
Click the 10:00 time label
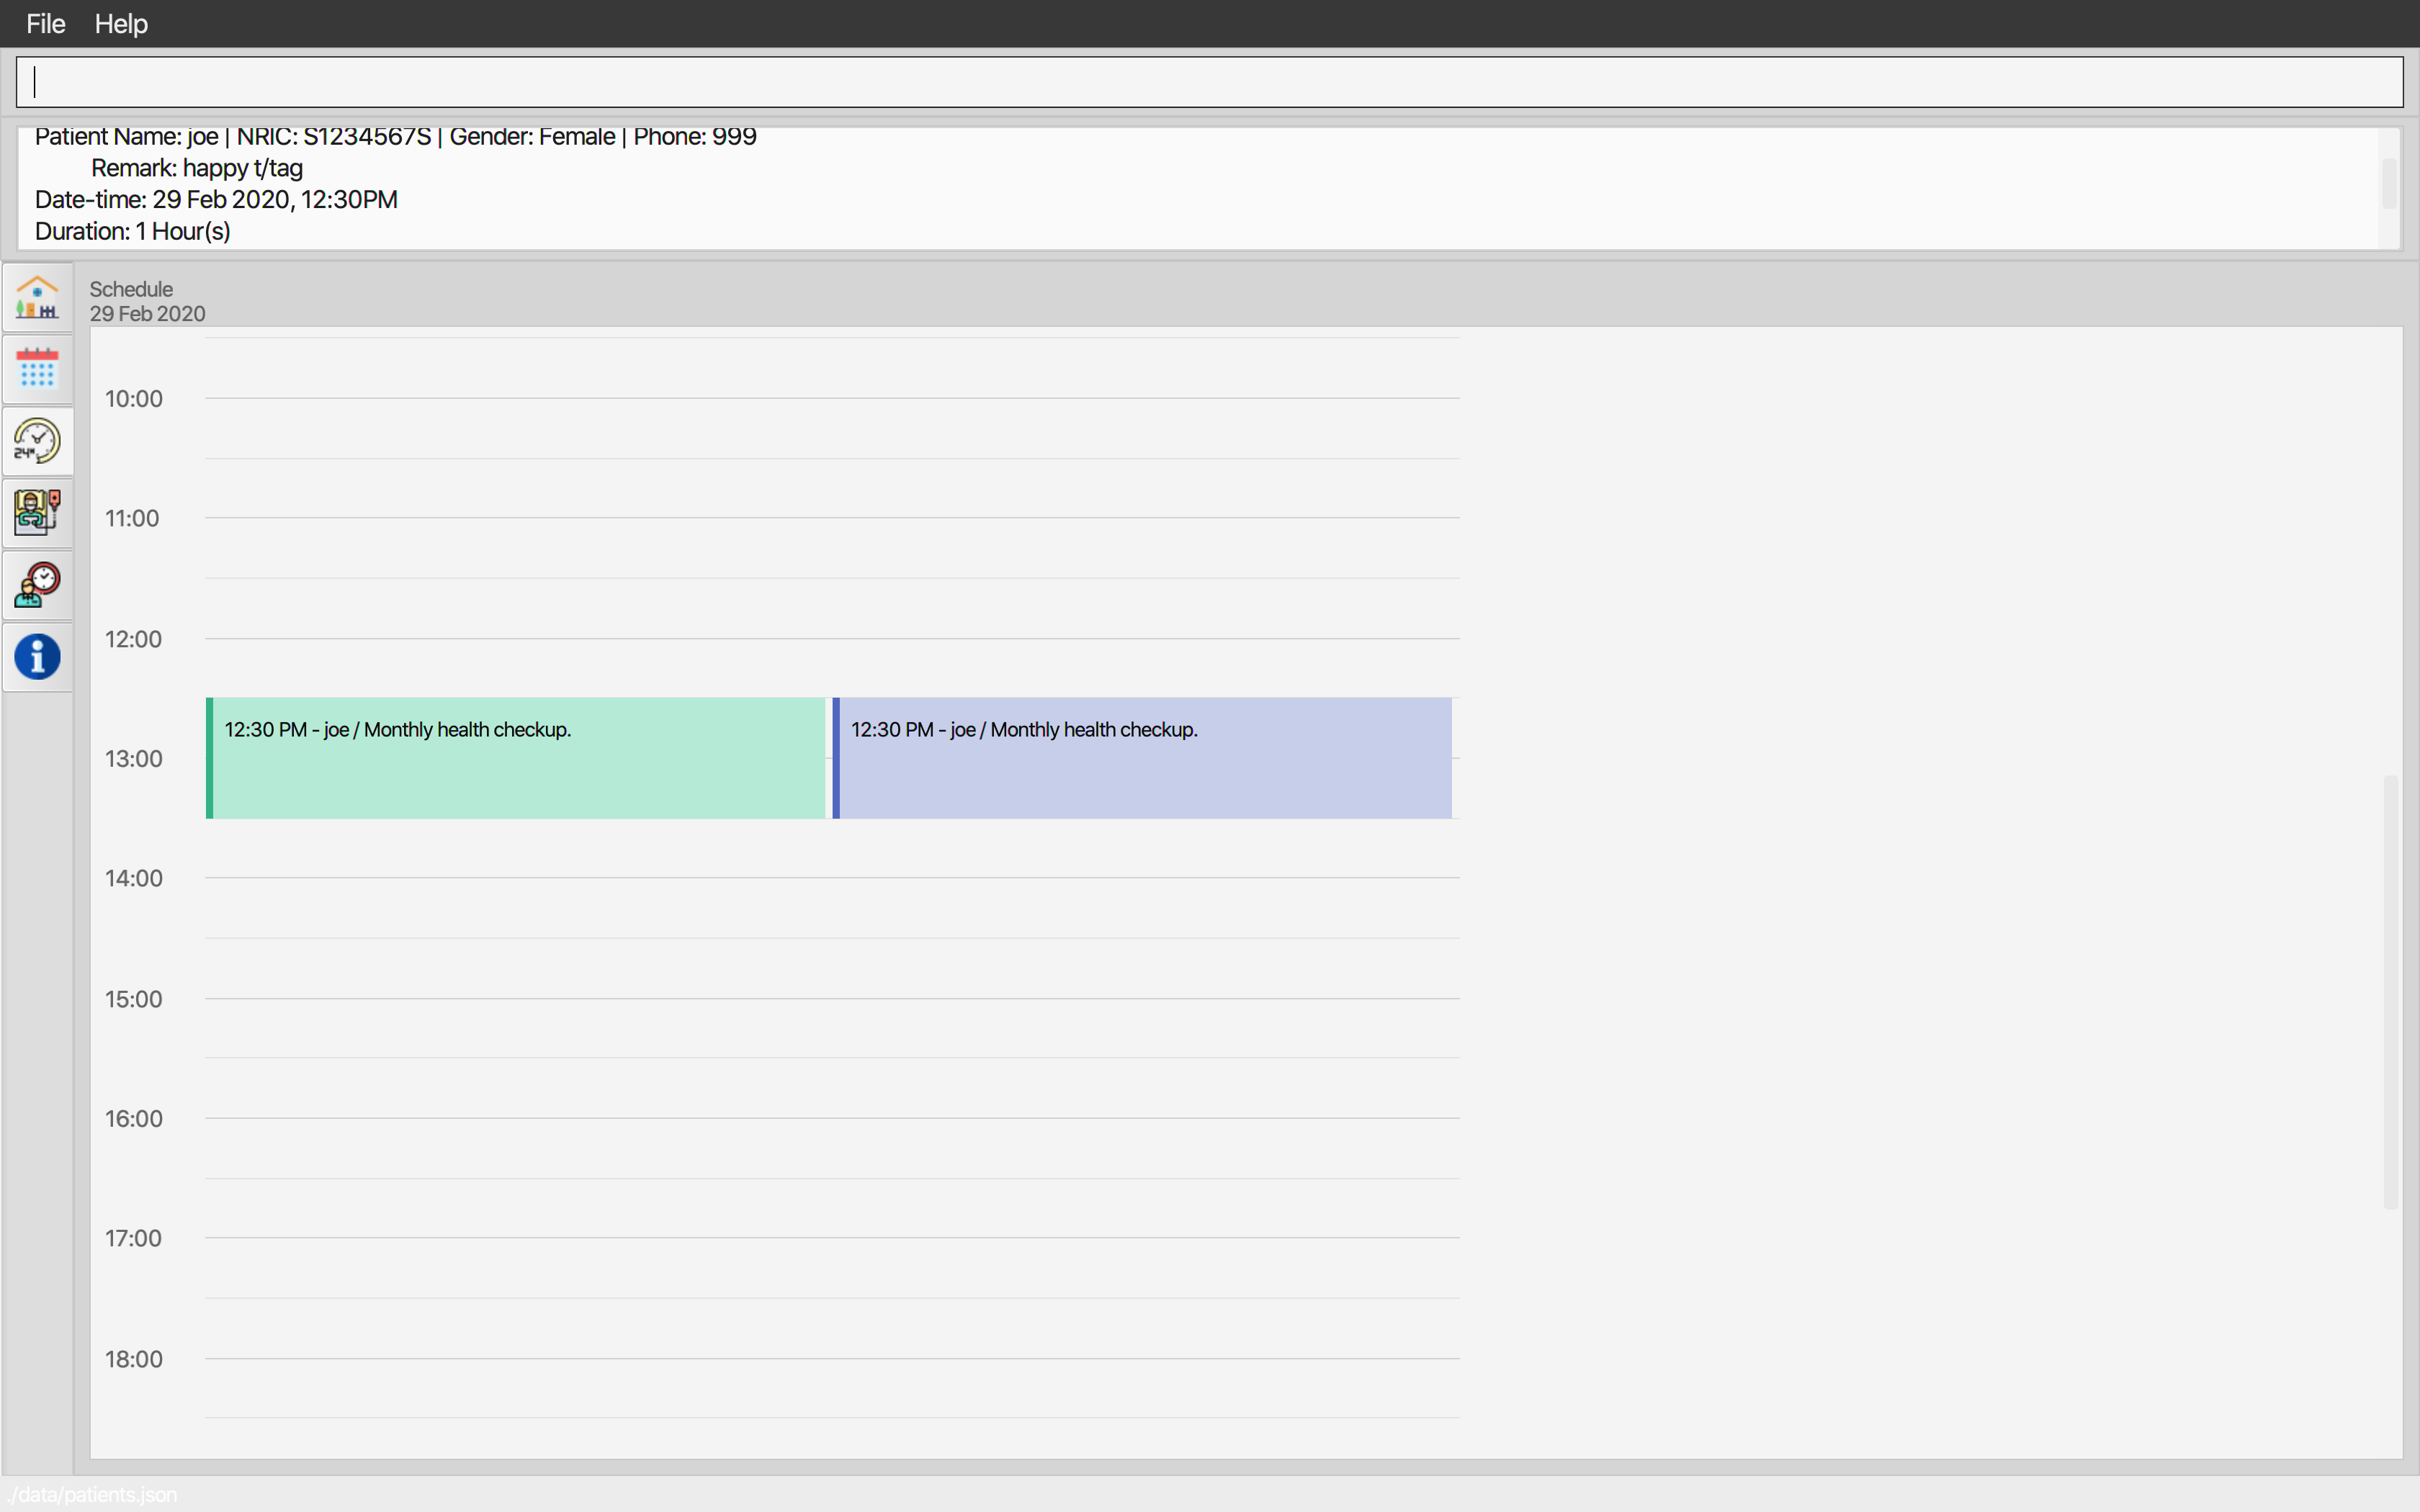133,399
